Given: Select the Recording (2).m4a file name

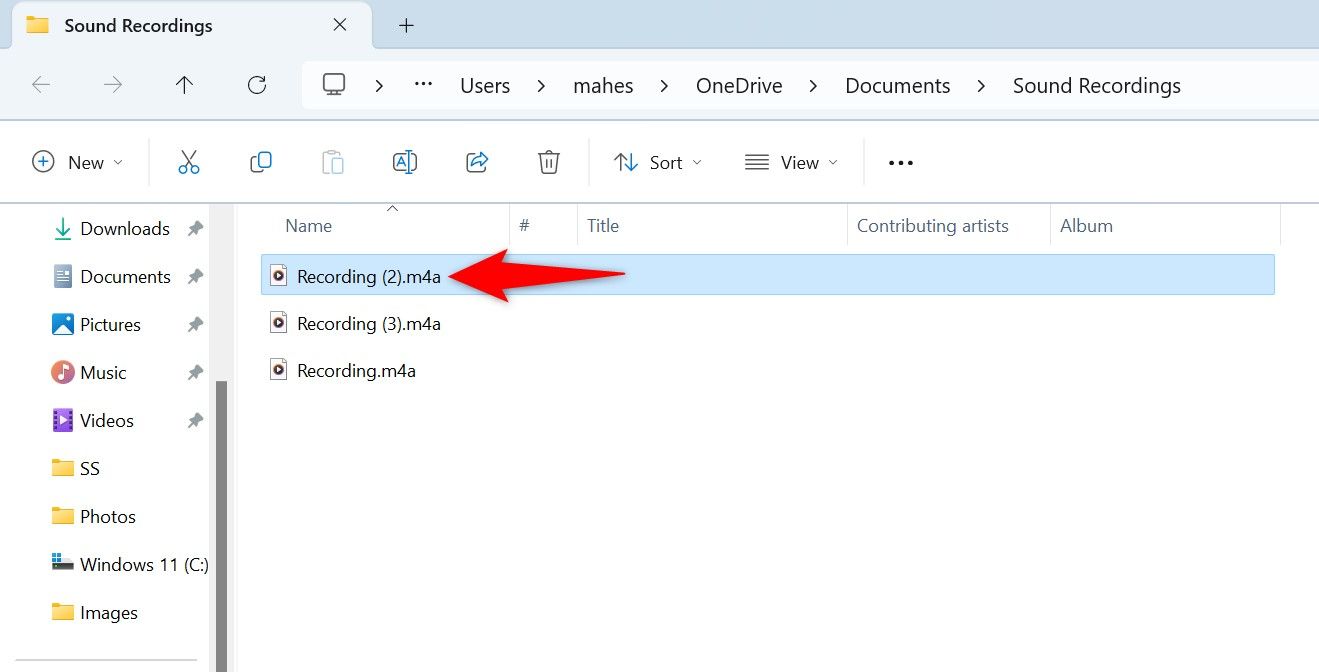Looking at the screenshot, I should (369, 276).
